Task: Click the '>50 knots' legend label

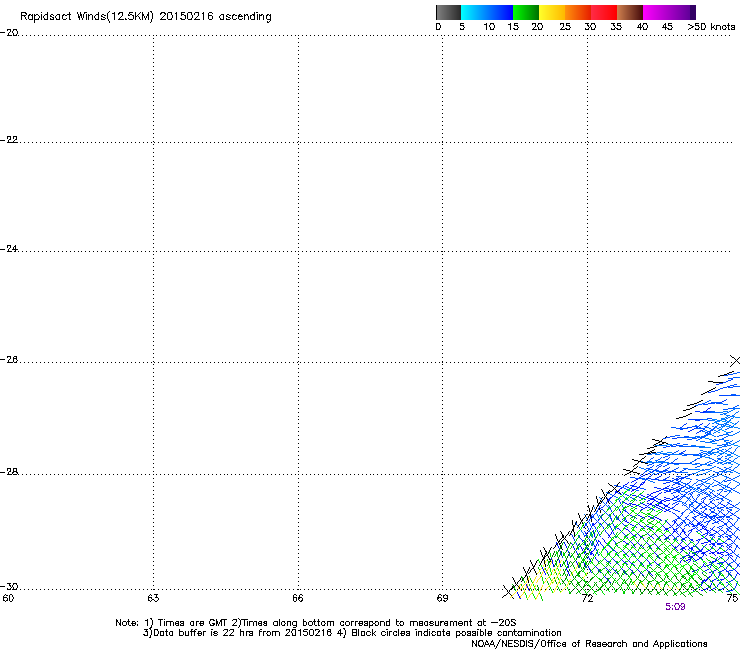Action: click(x=711, y=27)
